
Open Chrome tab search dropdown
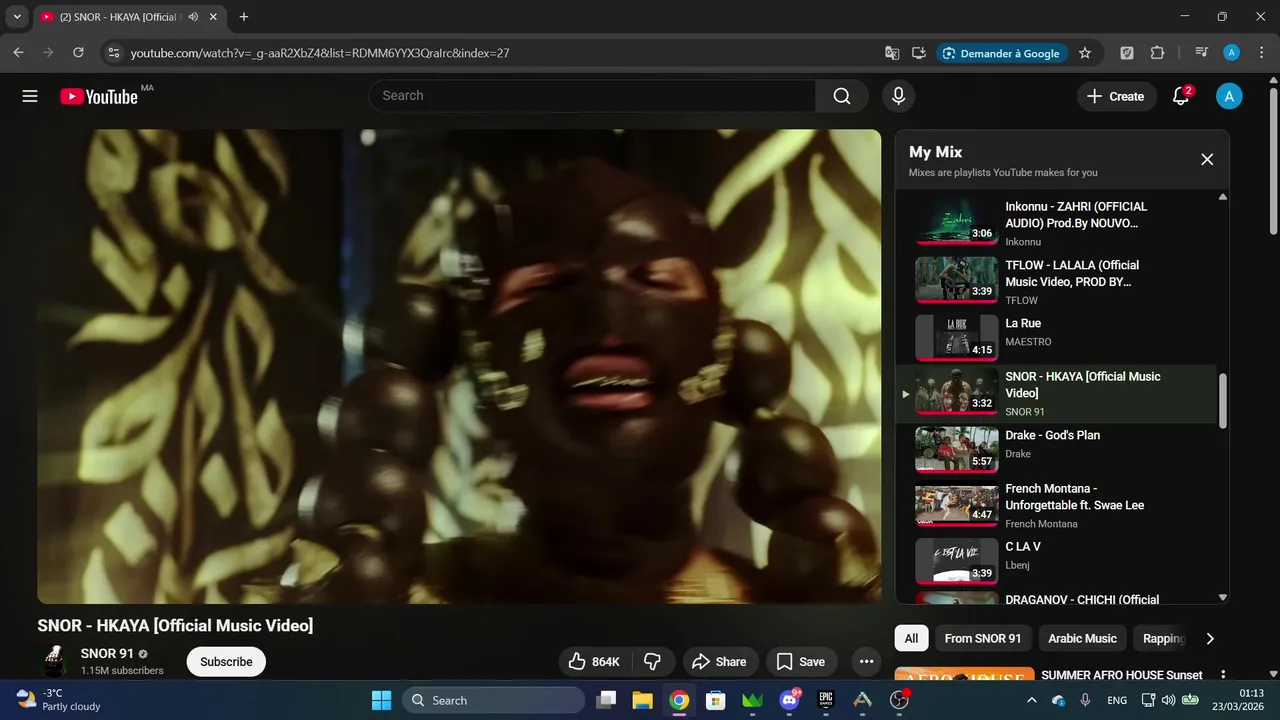click(x=17, y=17)
